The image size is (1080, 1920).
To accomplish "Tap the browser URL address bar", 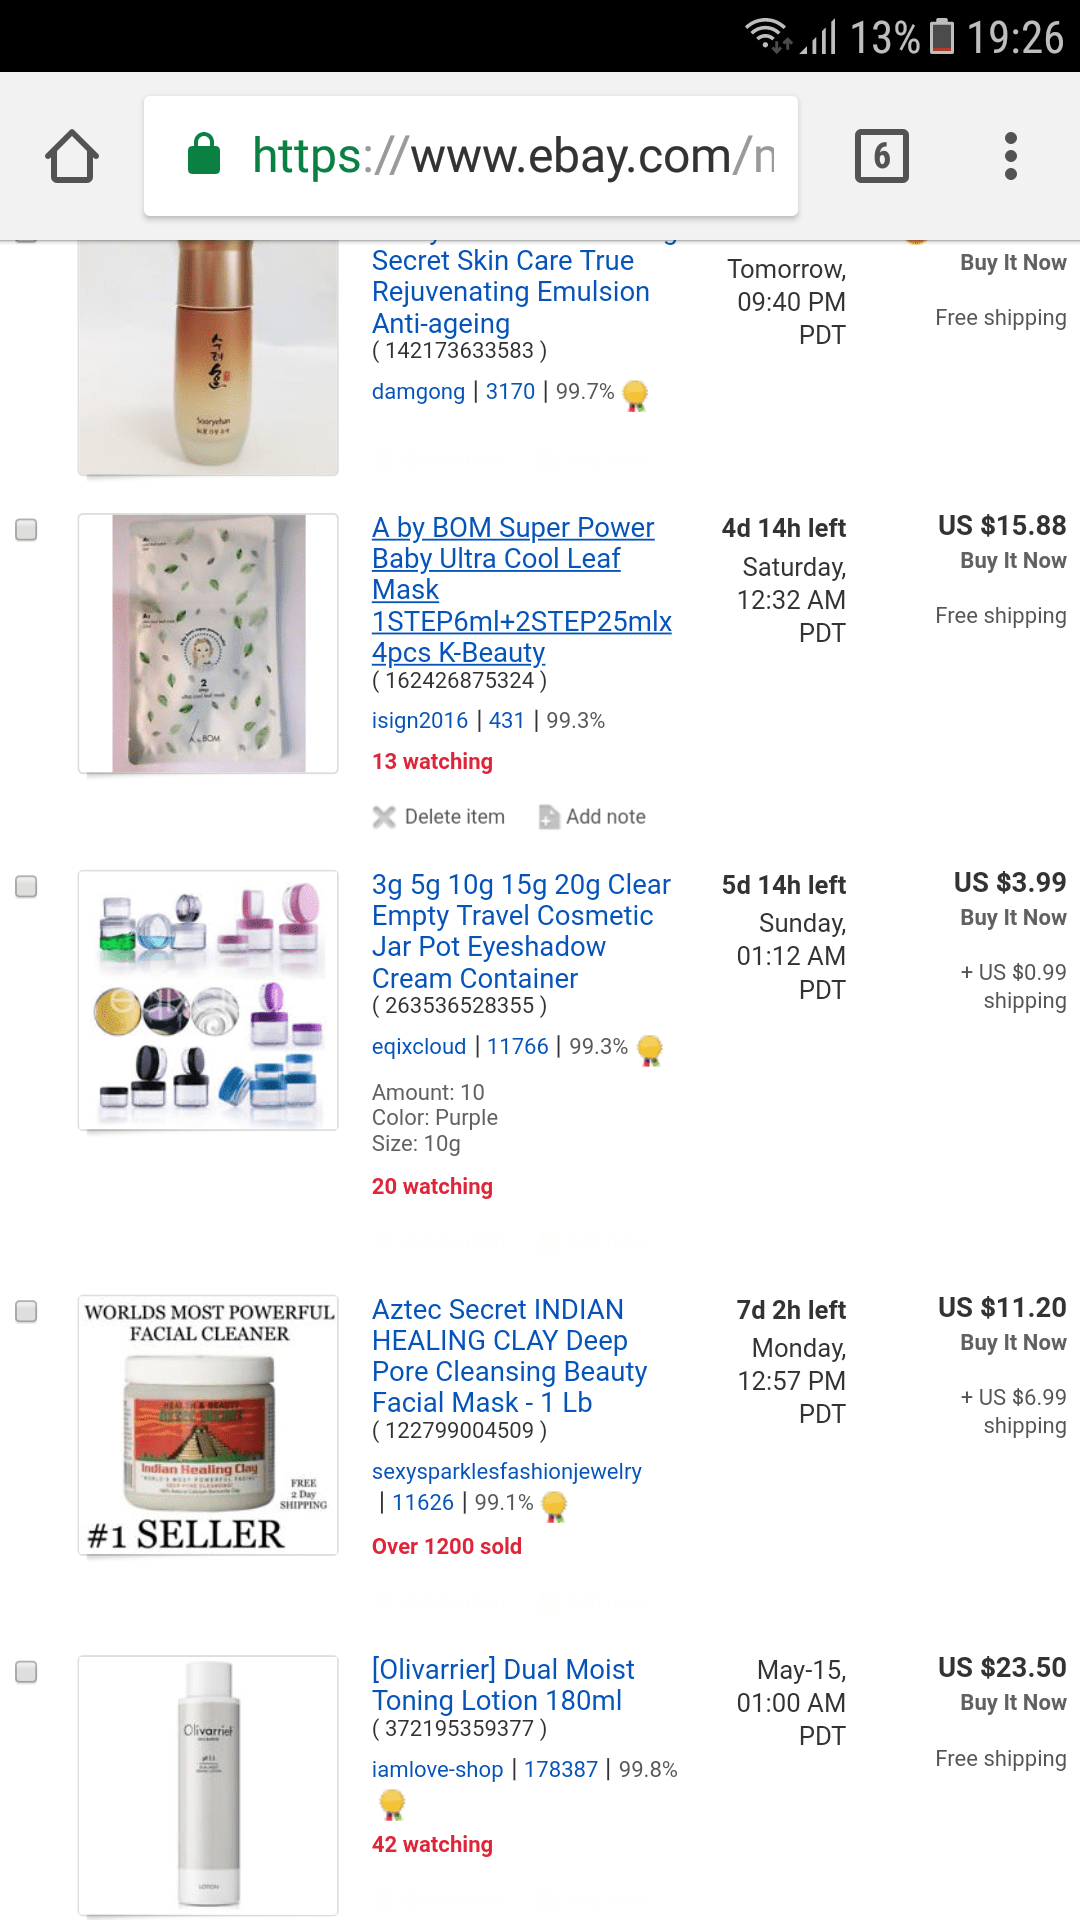I will [471, 156].
